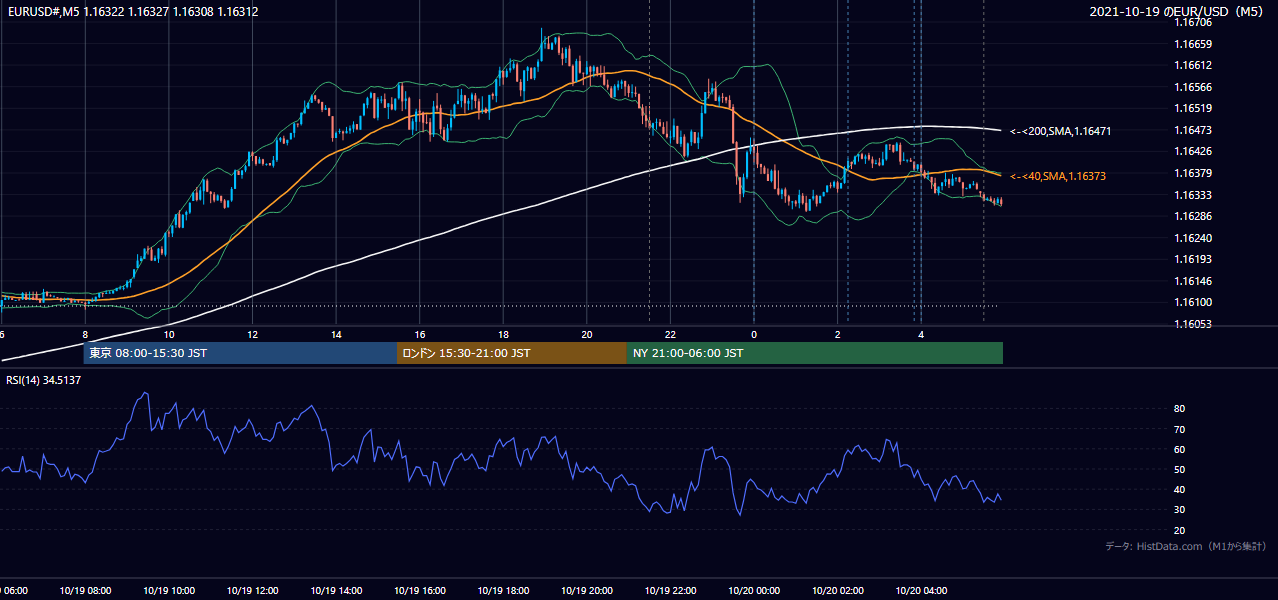Click price axis value 1.16146
The height and width of the screenshot is (600, 1278).
point(1192,281)
